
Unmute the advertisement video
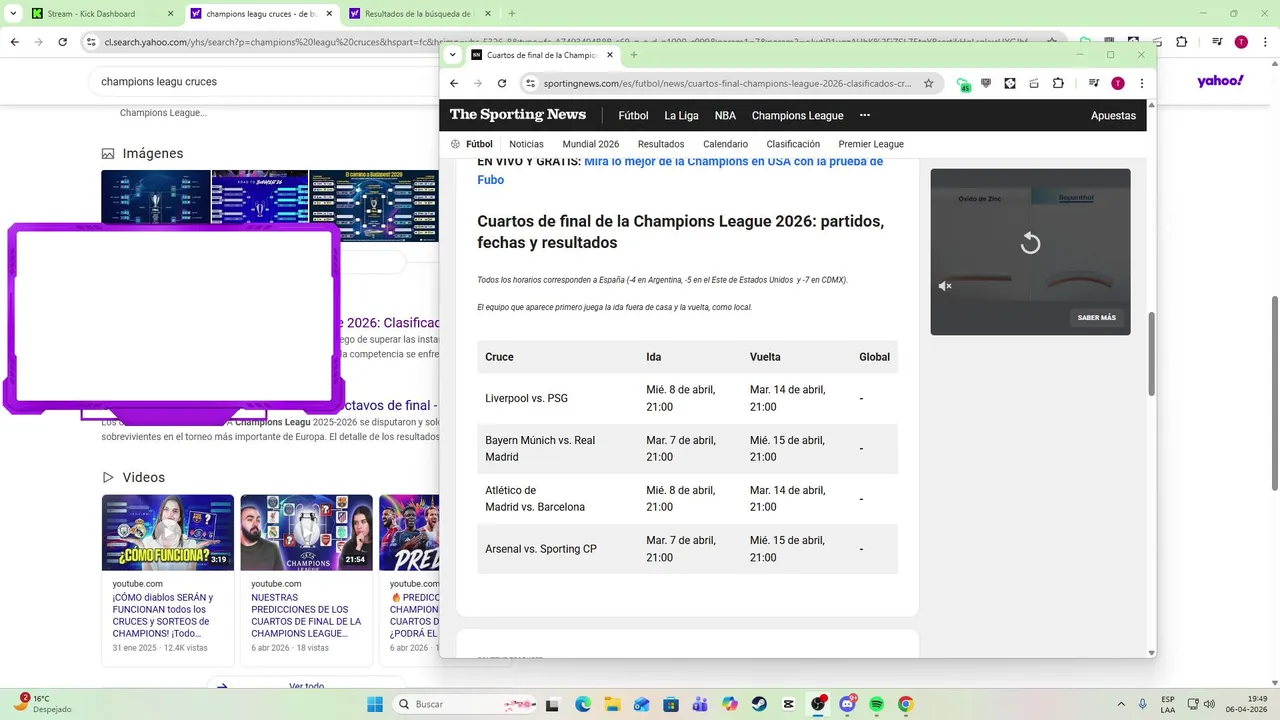click(x=945, y=286)
